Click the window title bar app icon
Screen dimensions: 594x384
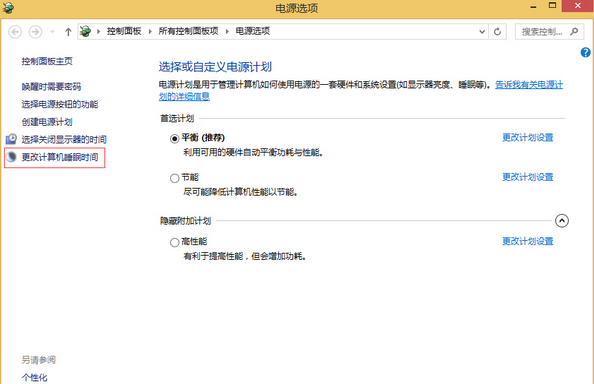[x=8, y=8]
